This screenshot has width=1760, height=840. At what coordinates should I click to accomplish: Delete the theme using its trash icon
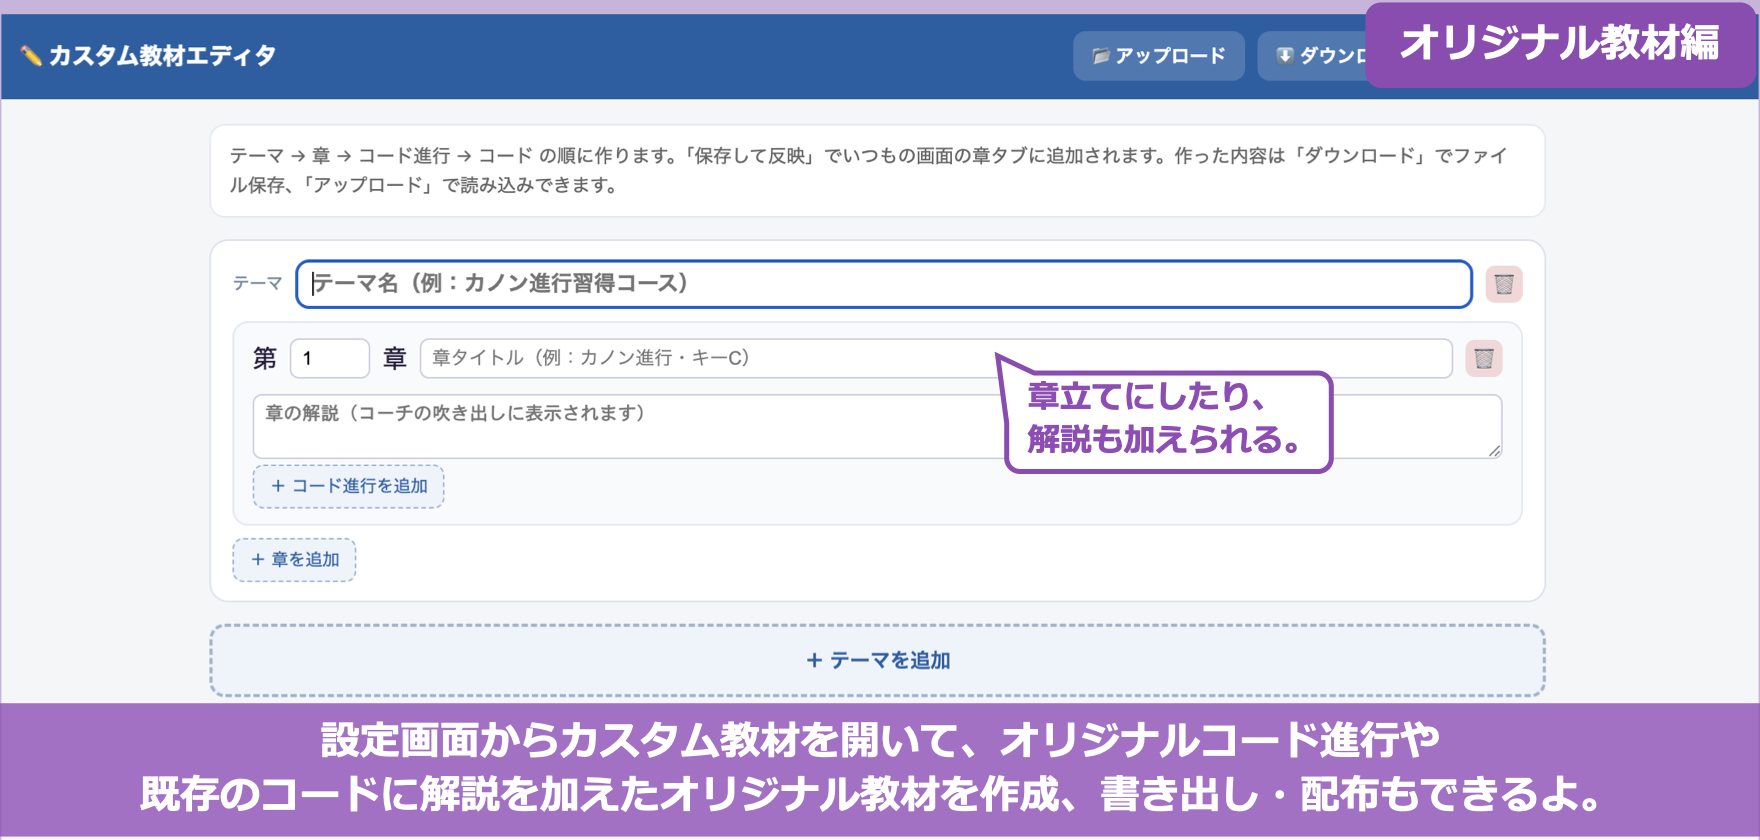[x=1504, y=284]
